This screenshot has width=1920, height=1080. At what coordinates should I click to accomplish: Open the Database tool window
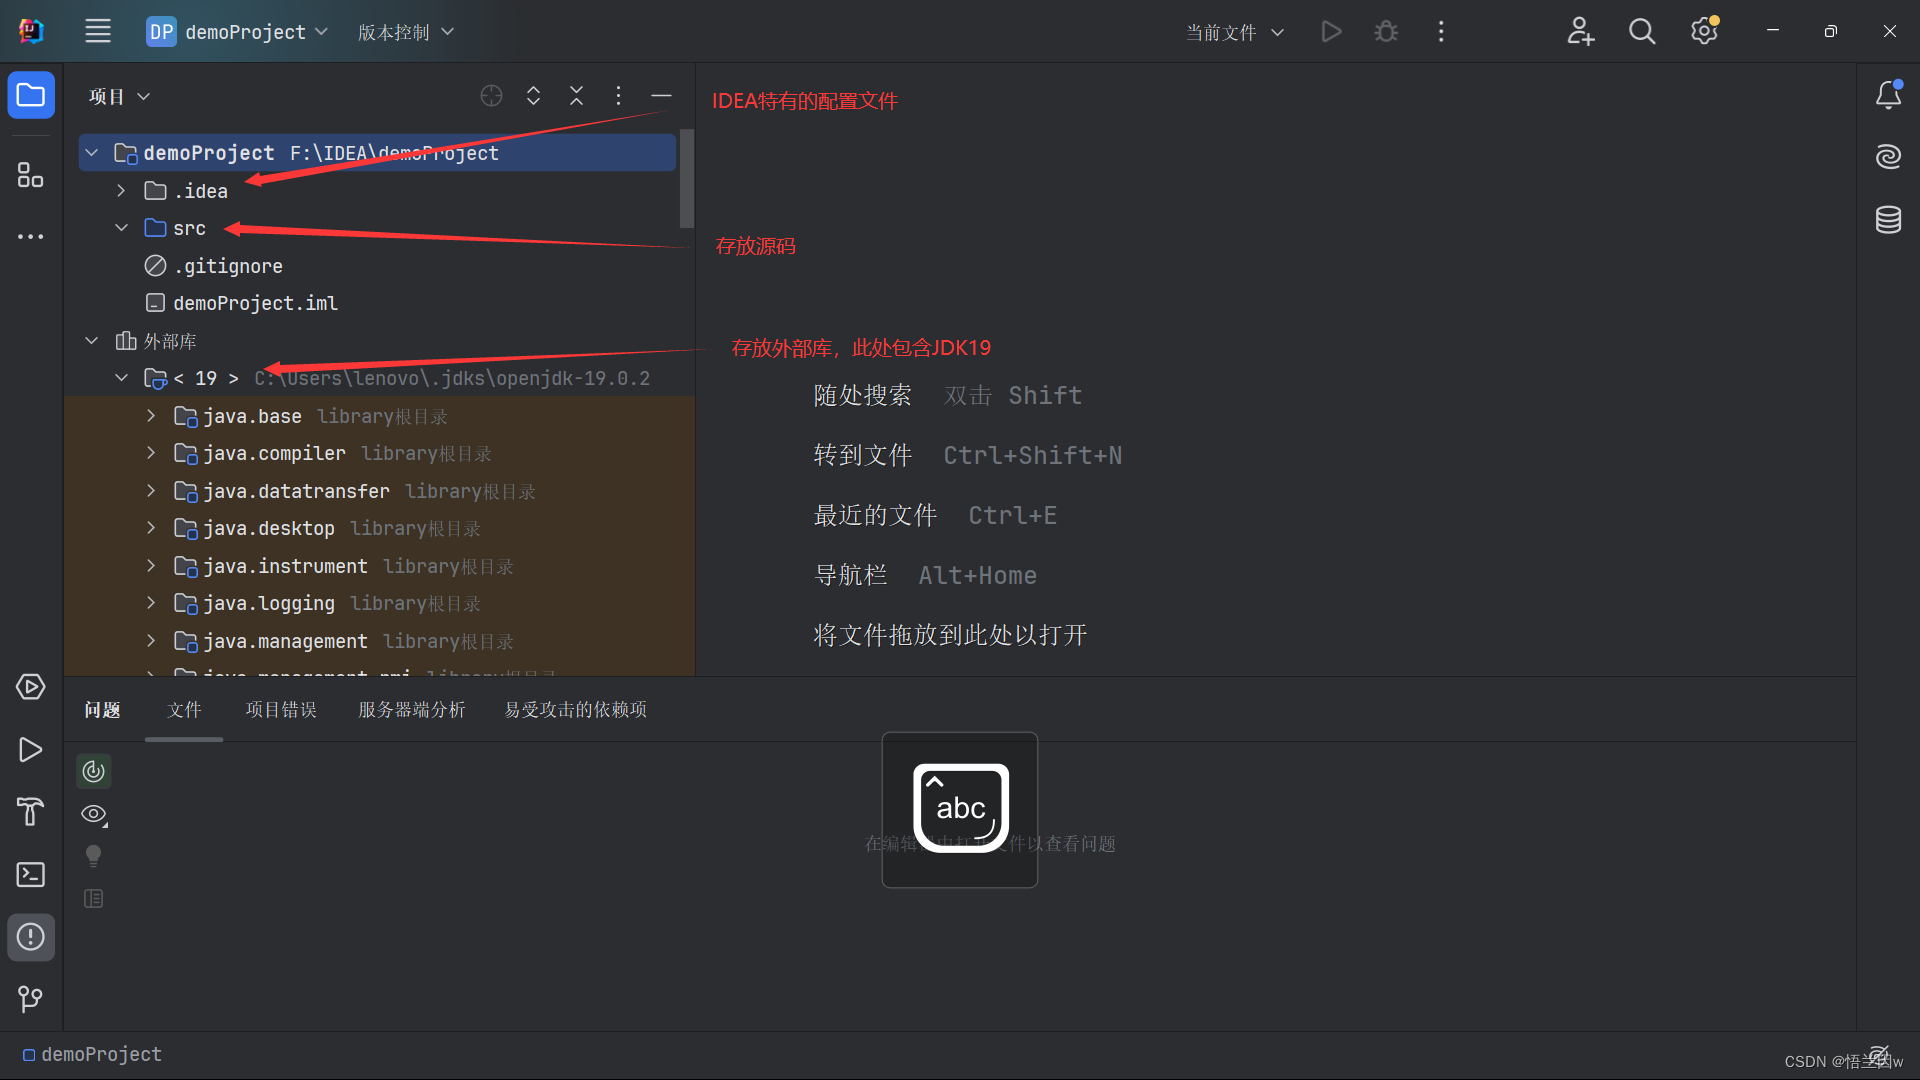[x=1888, y=220]
